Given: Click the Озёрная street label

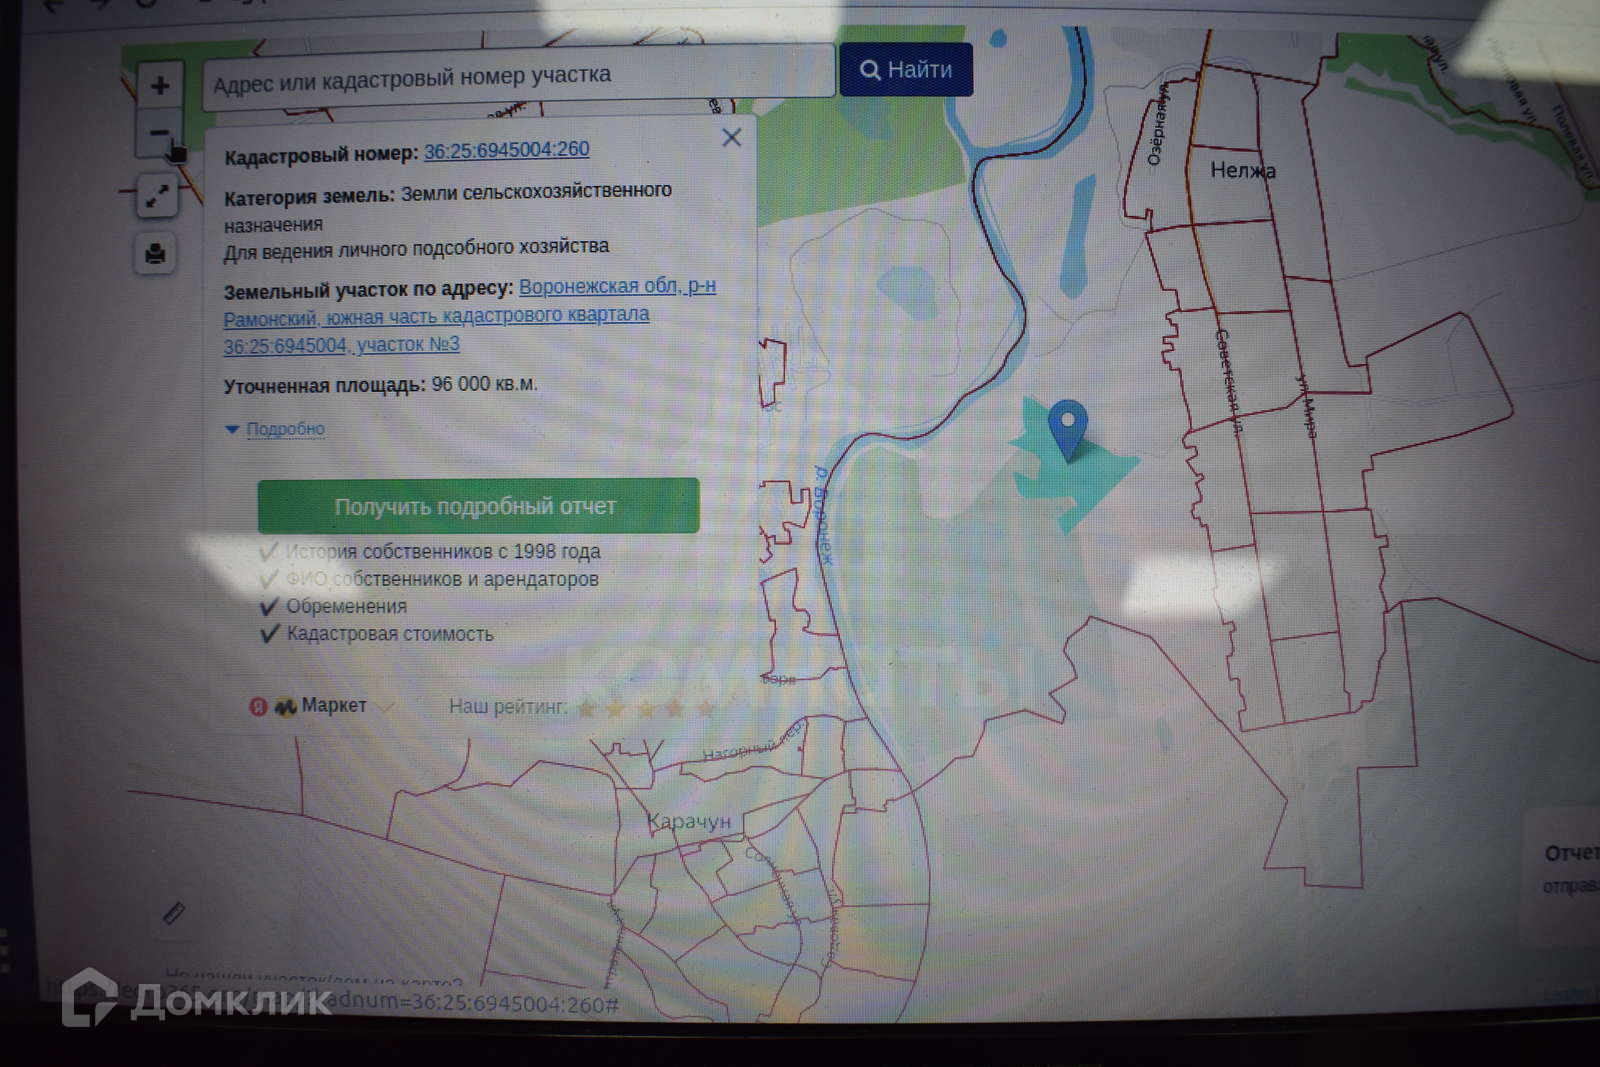Looking at the screenshot, I should coord(1158,125).
